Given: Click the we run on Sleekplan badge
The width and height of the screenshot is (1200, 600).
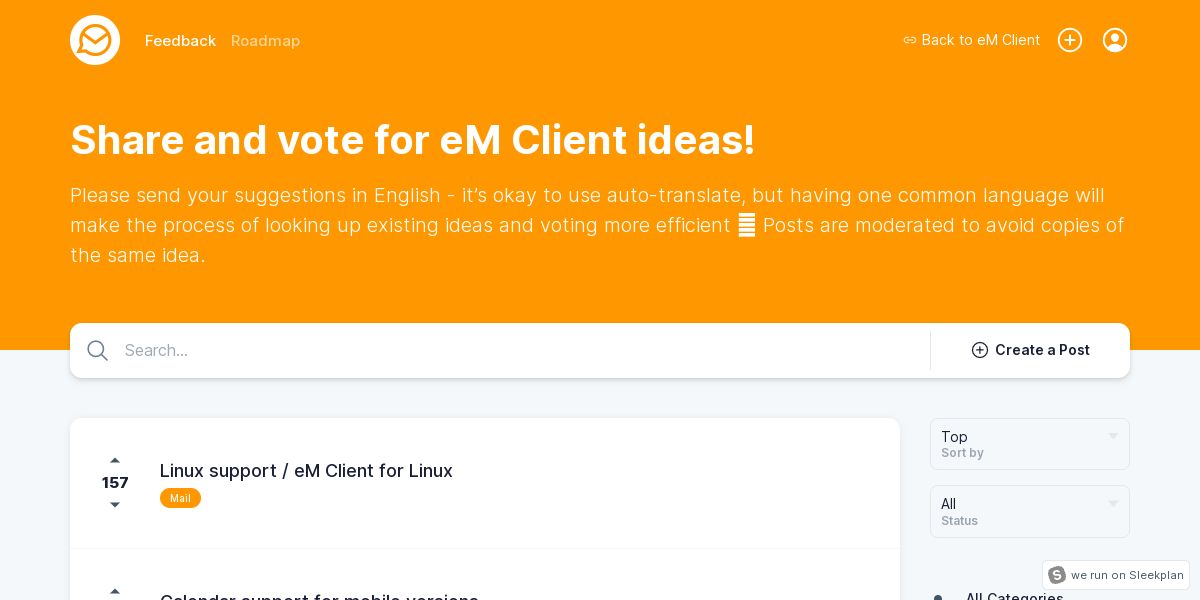Looking at the screenshot, I should click(x=1116, y=575).
